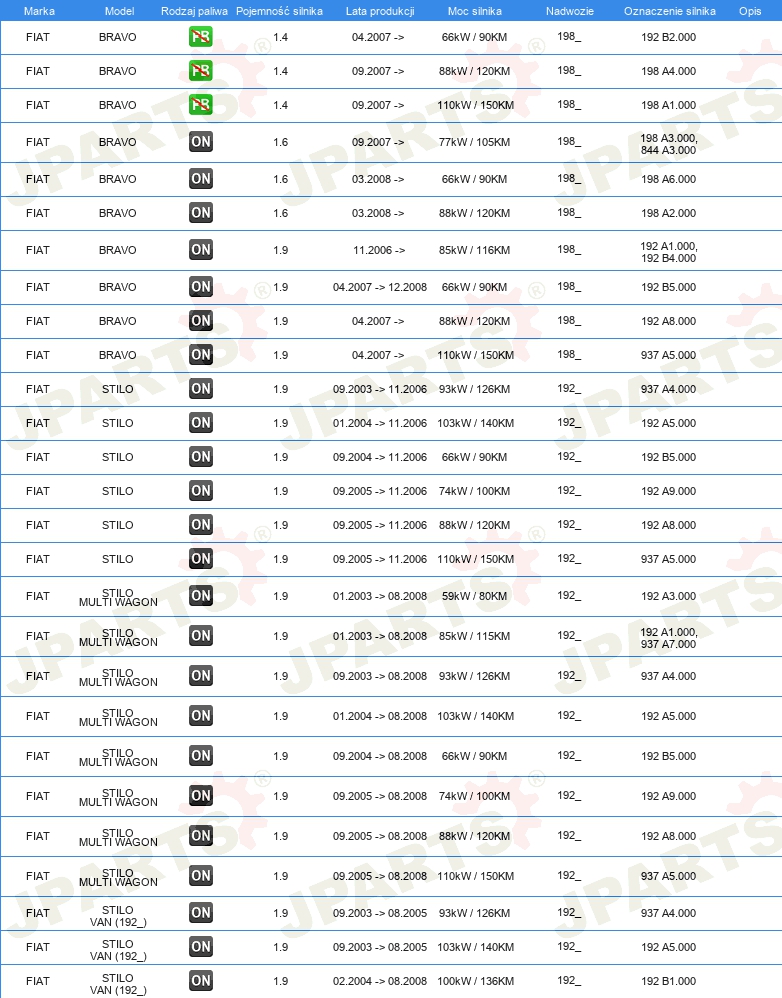Click the diesel ON icon in the 77kW / 105KM row
This screenshot has width=782, height=998.
click(x=200, y=142)
